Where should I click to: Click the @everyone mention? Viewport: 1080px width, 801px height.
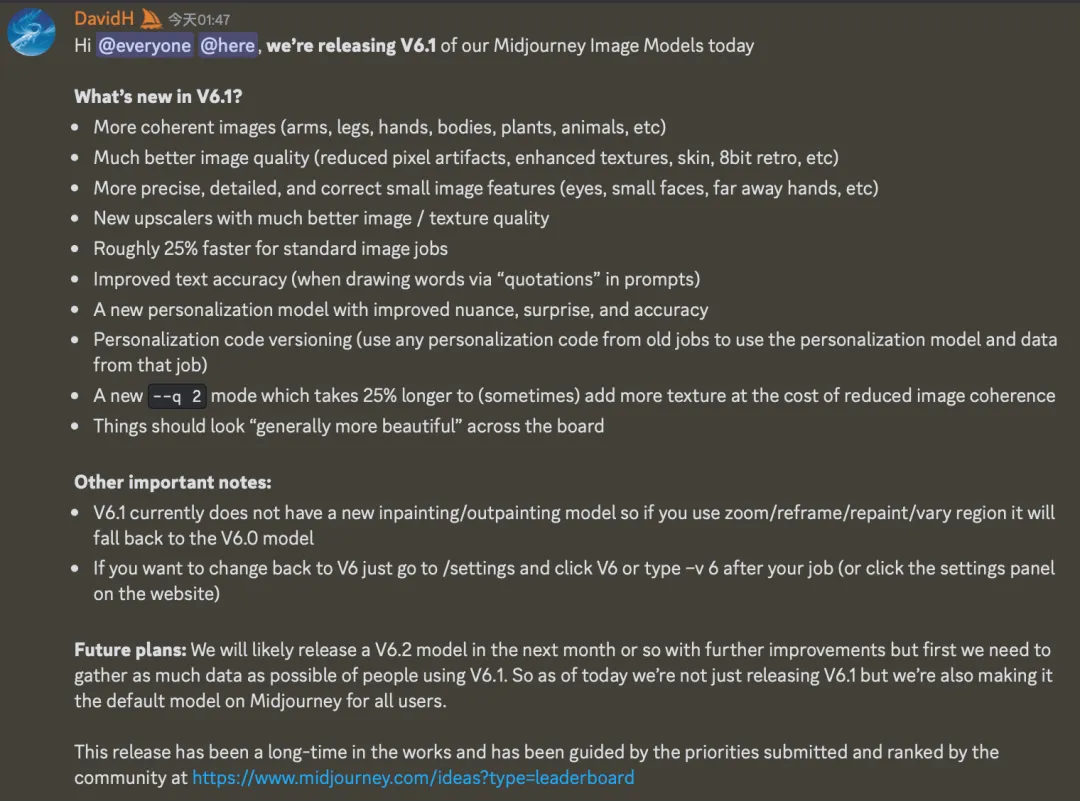click(x=145, y=45)
